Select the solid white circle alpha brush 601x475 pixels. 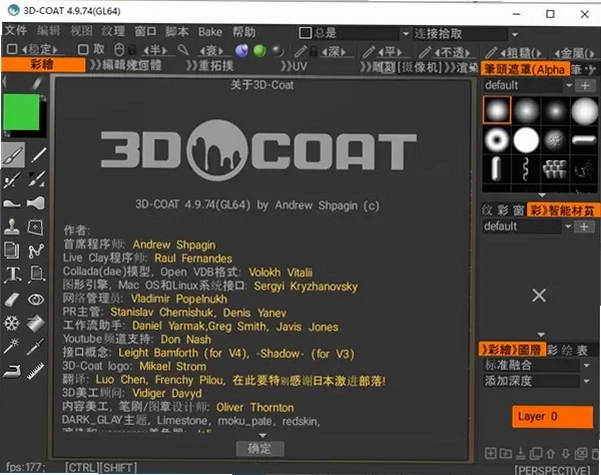coord(525,140)
